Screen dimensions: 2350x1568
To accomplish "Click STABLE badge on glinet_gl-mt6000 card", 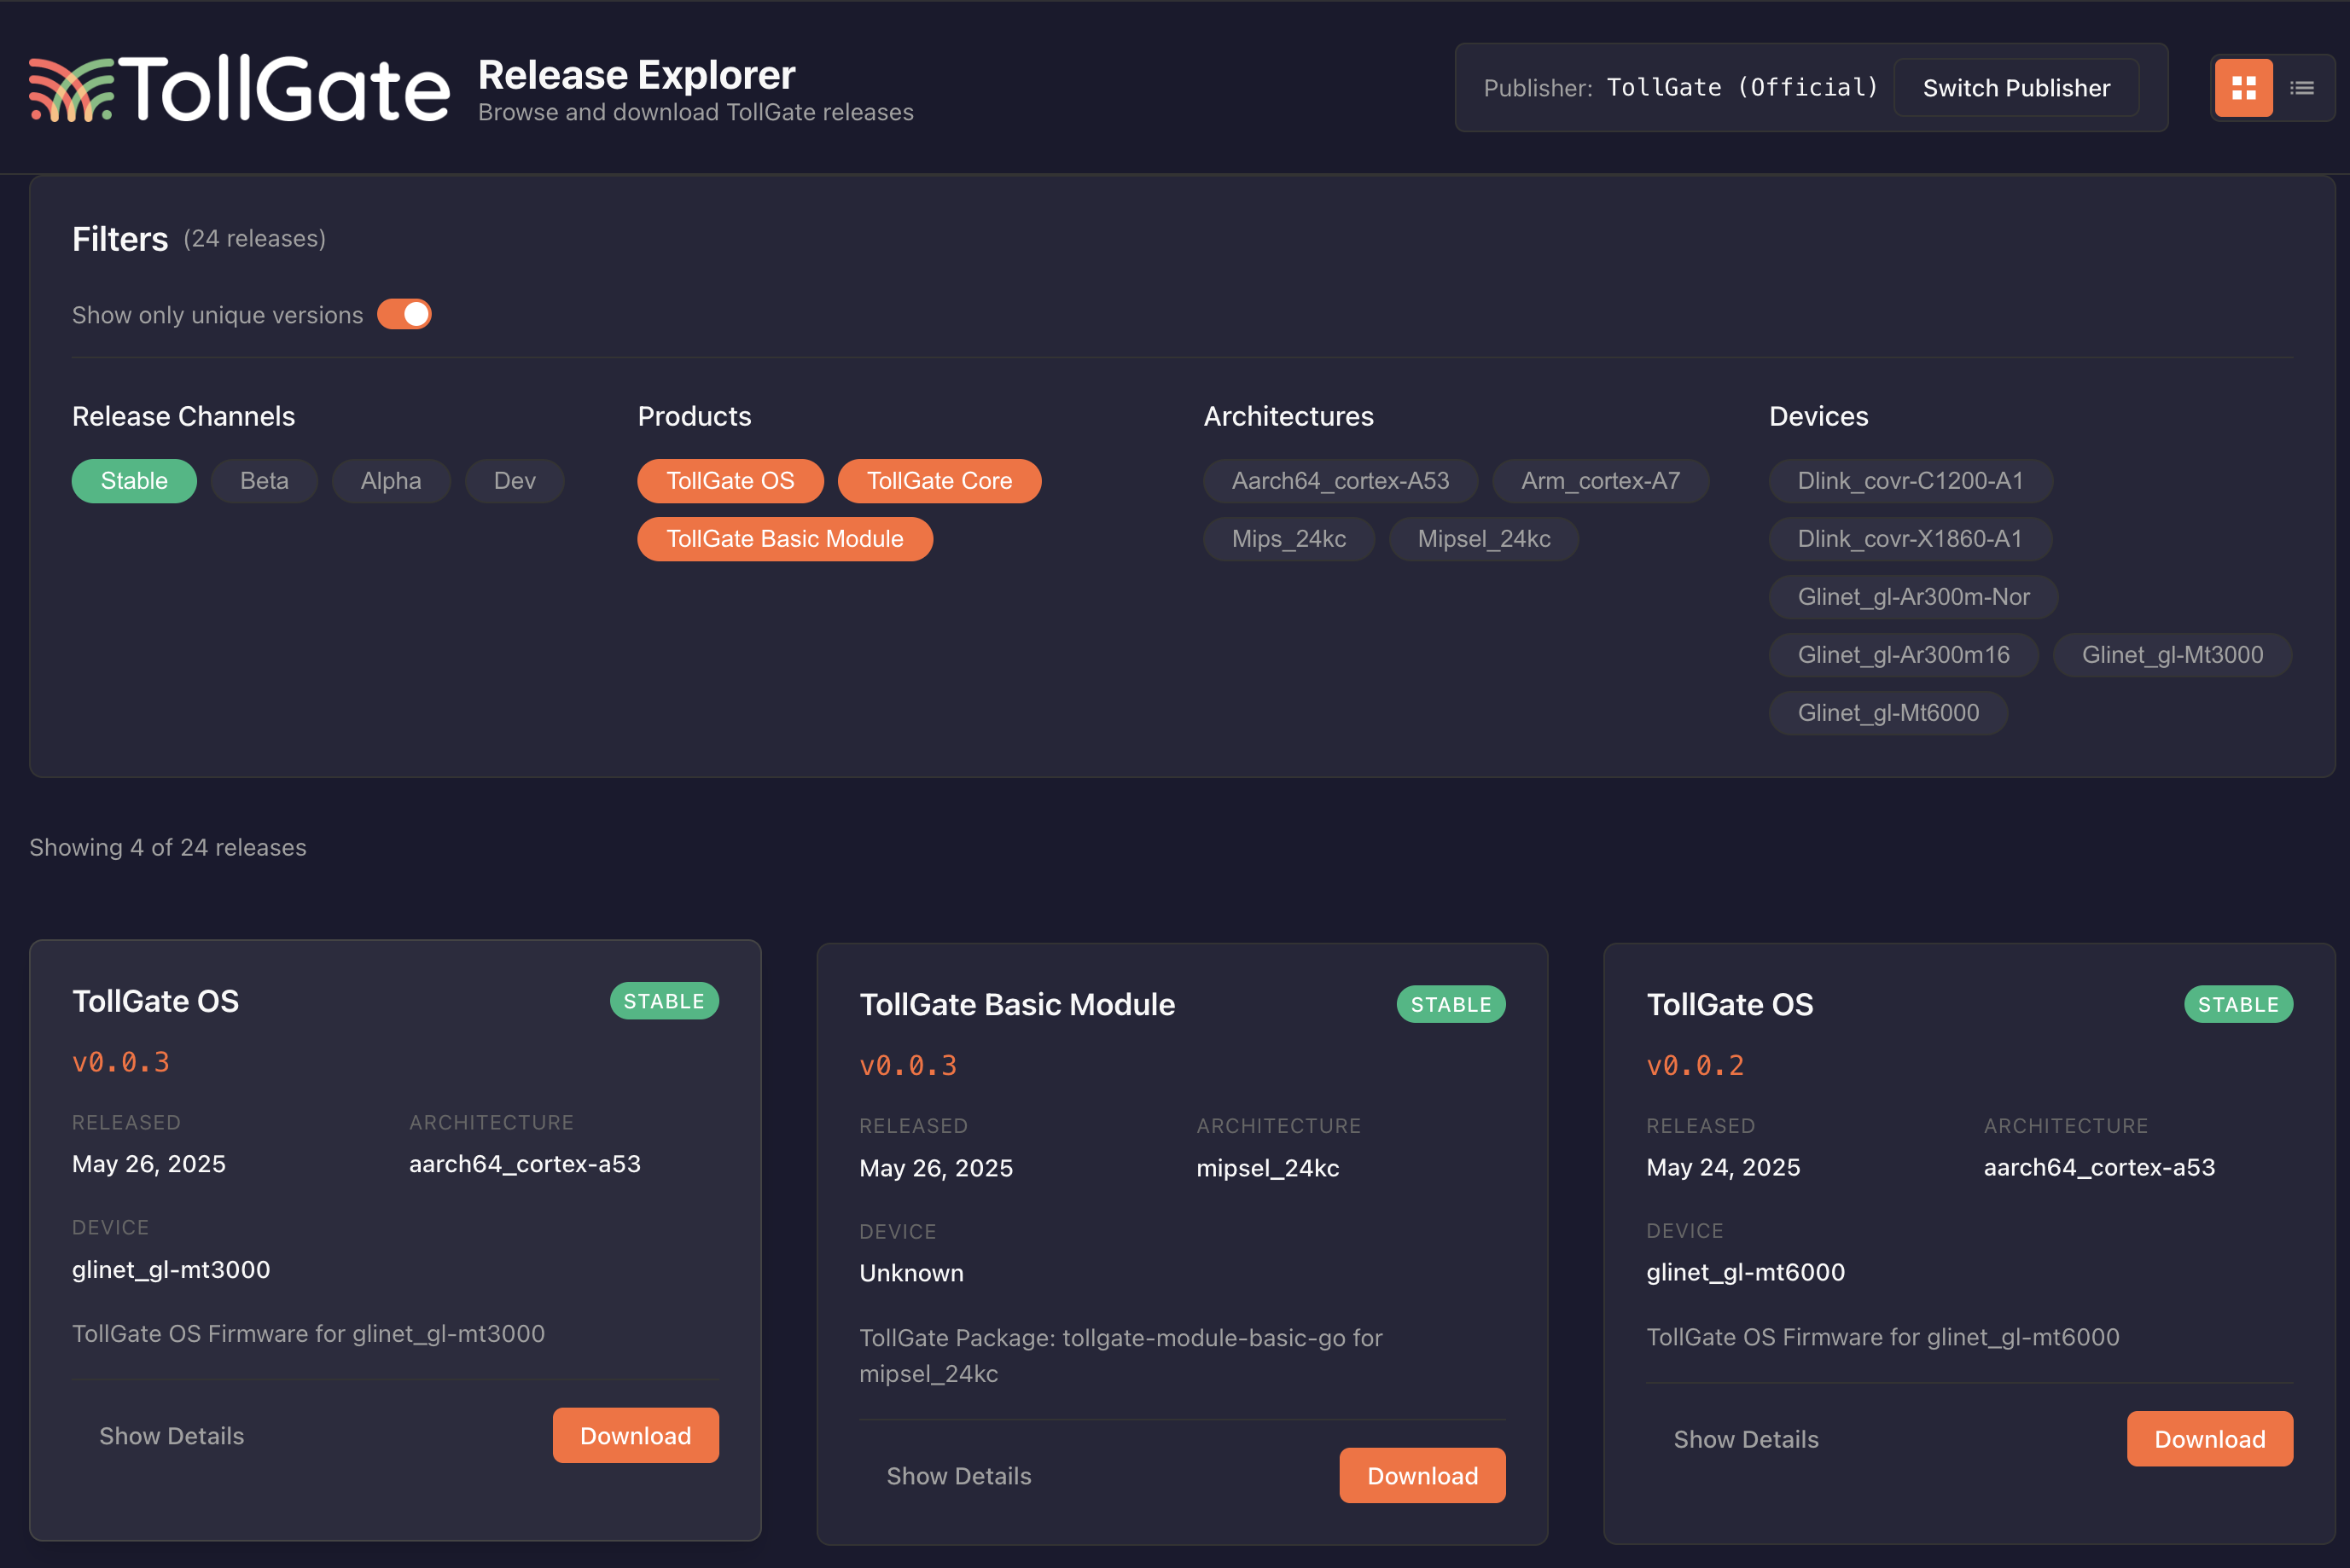I will (2238, 1004).
